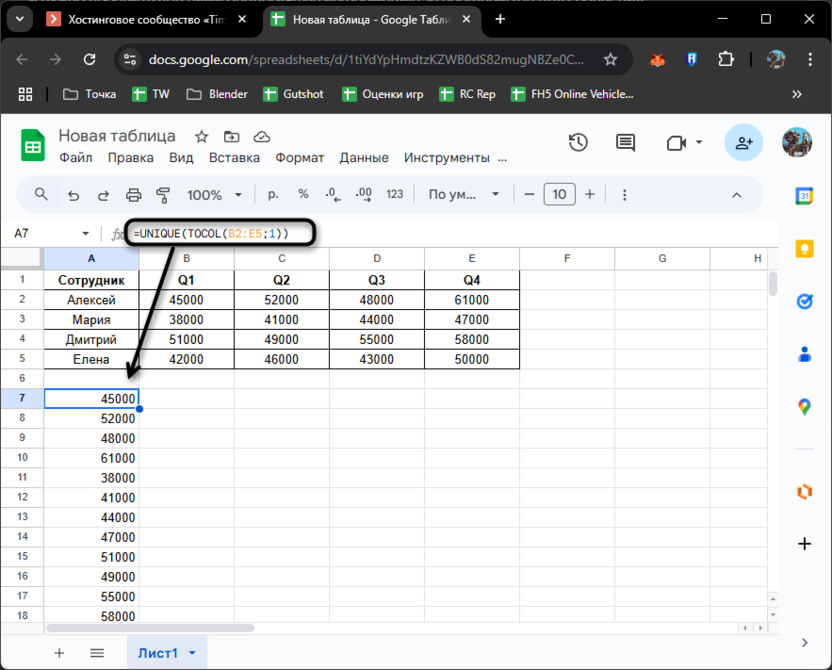Increase font size with plus button
Image resolution: width=832 pixels, height=670 pixels.
pos(590,195)
